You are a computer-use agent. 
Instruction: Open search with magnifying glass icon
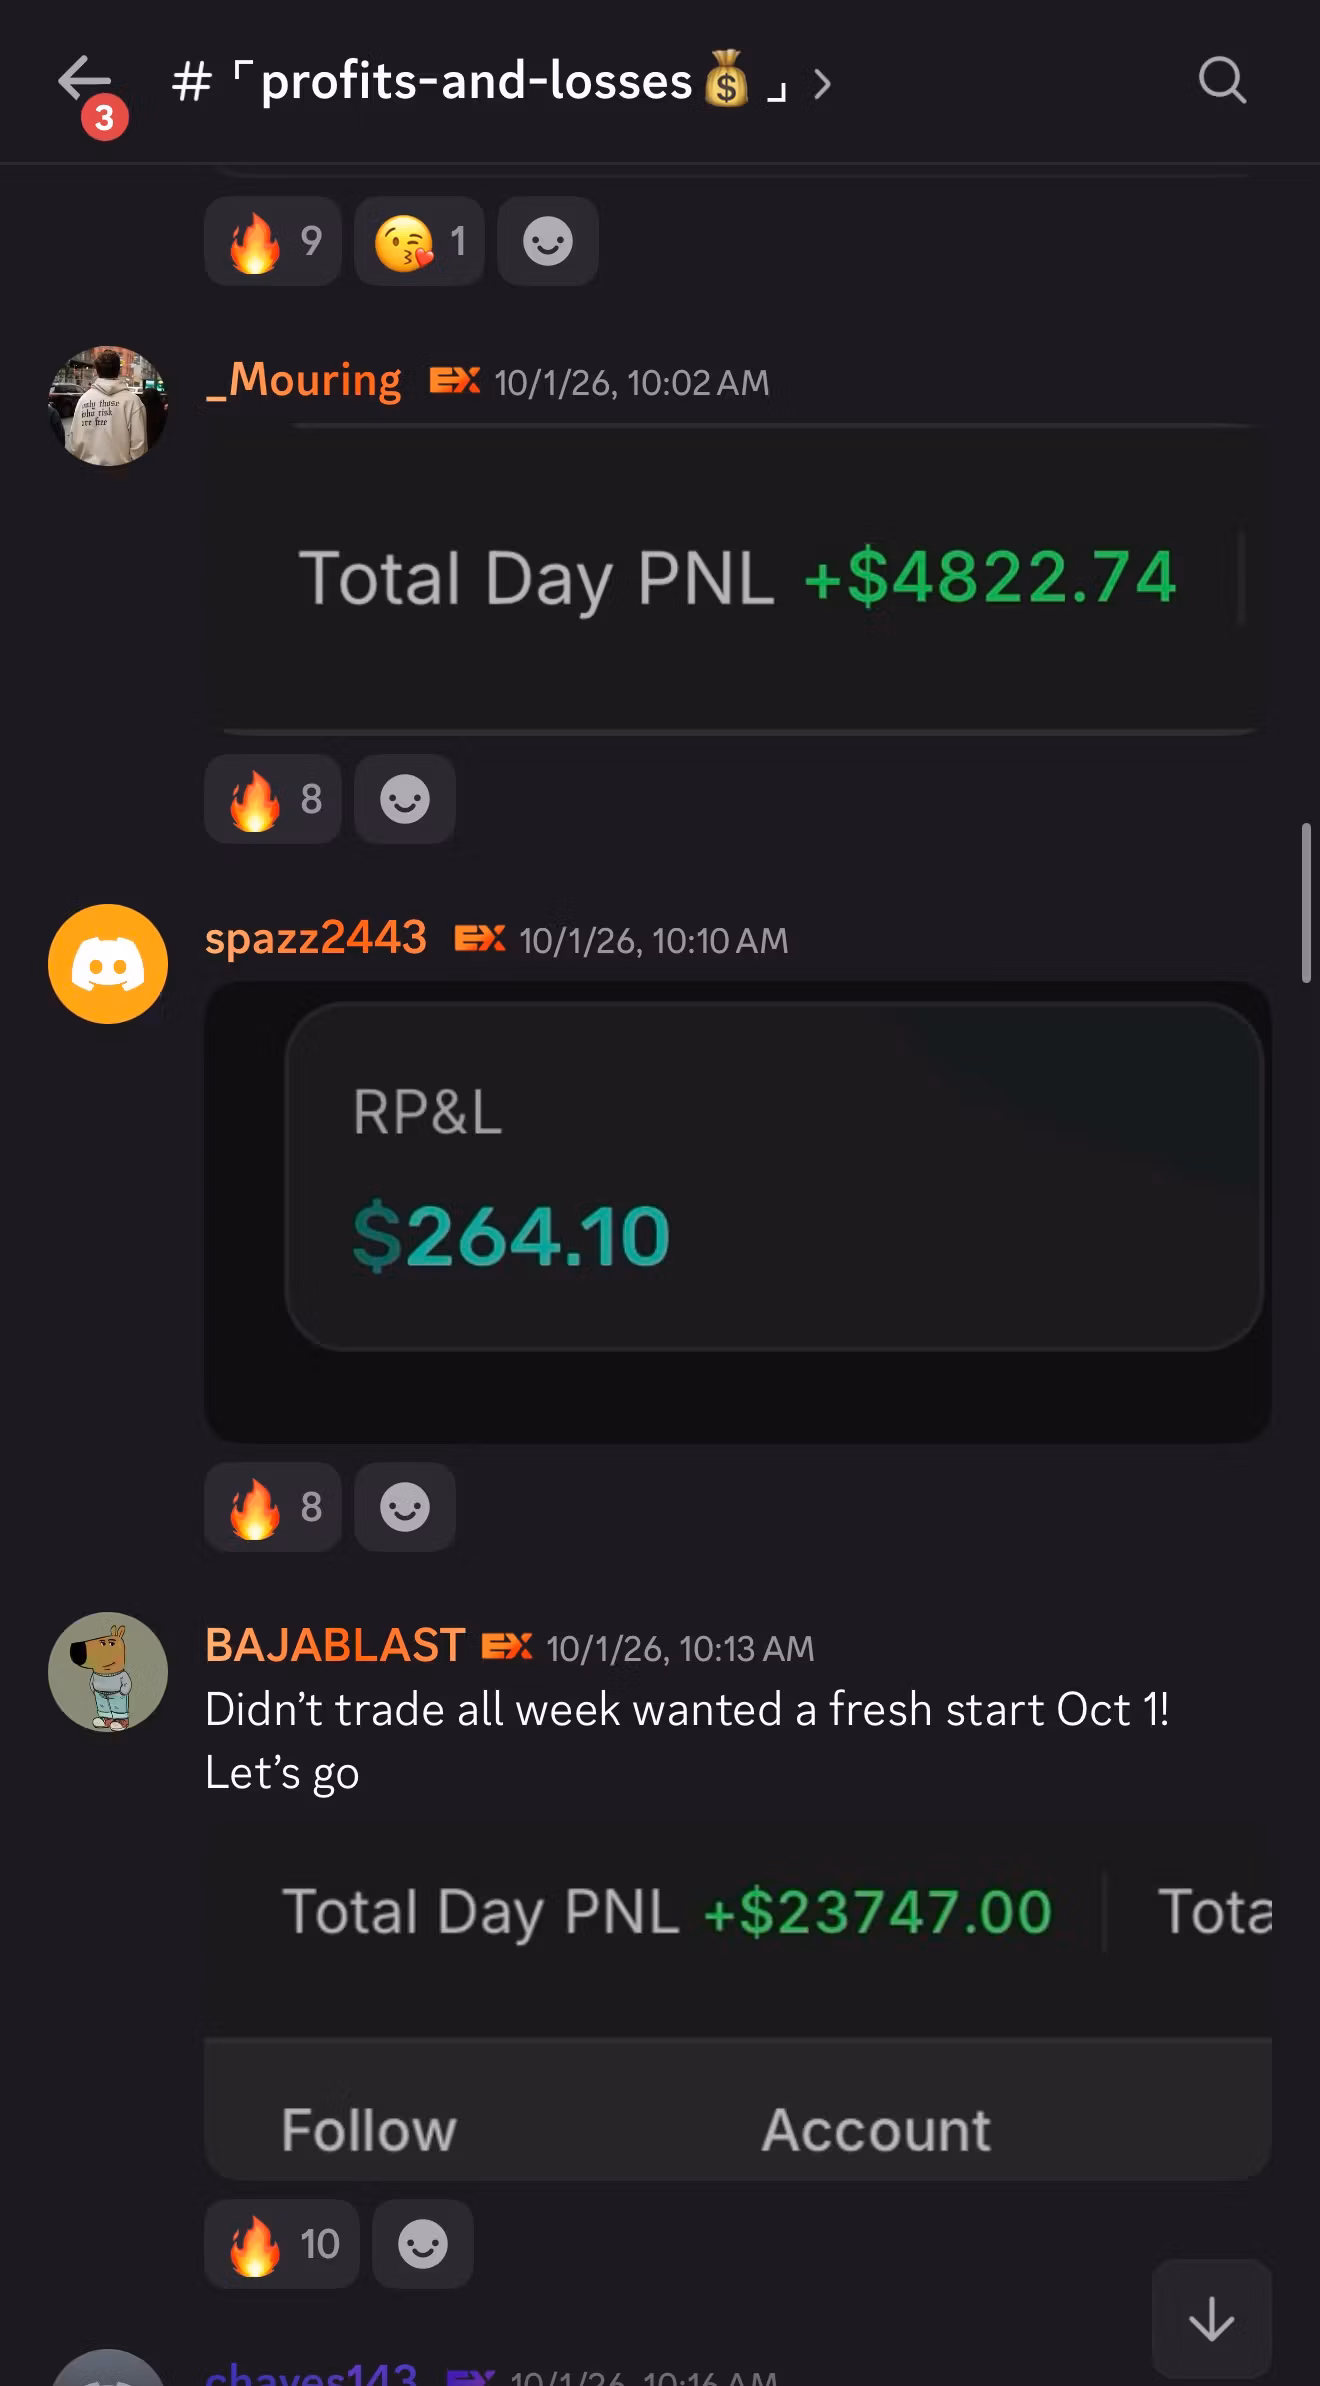coord(1222,80)
